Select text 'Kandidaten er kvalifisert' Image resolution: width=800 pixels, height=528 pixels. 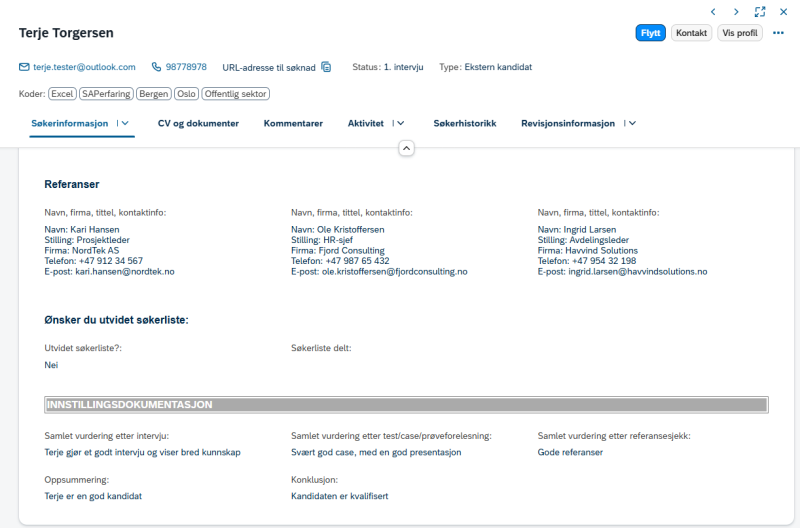point(339,496)
